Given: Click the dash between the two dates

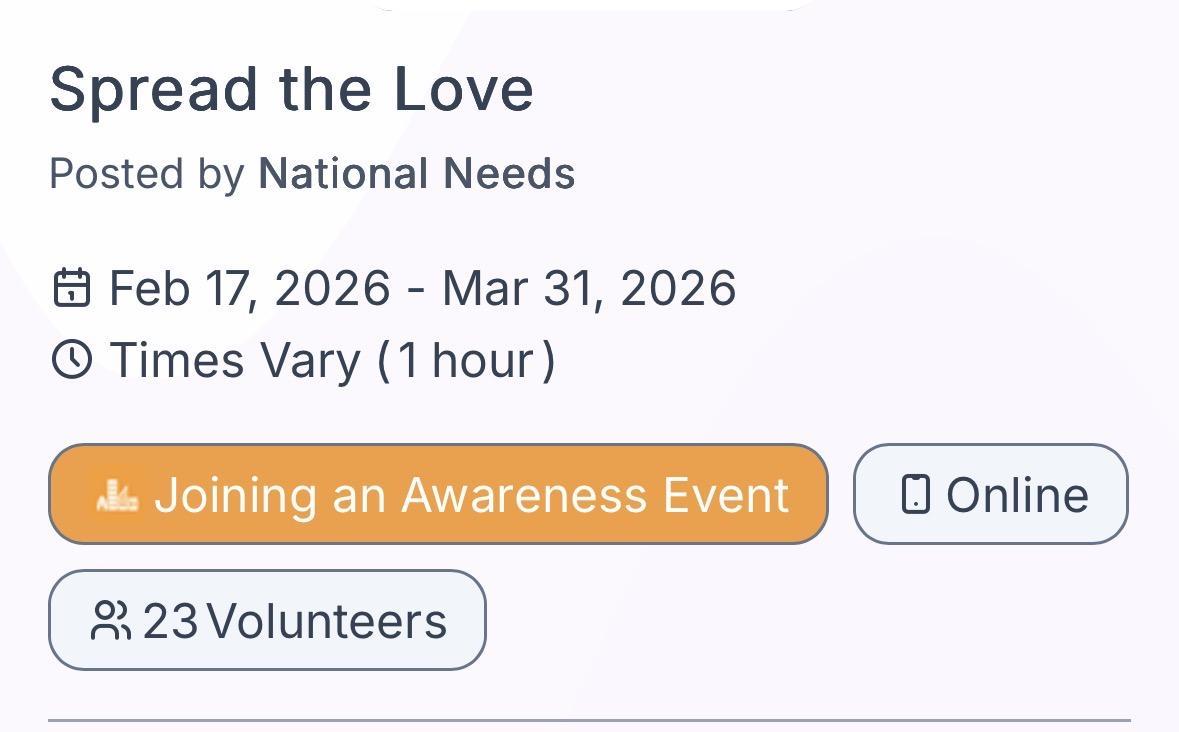Looking at the screenshot, I should (x=416, y=288).
